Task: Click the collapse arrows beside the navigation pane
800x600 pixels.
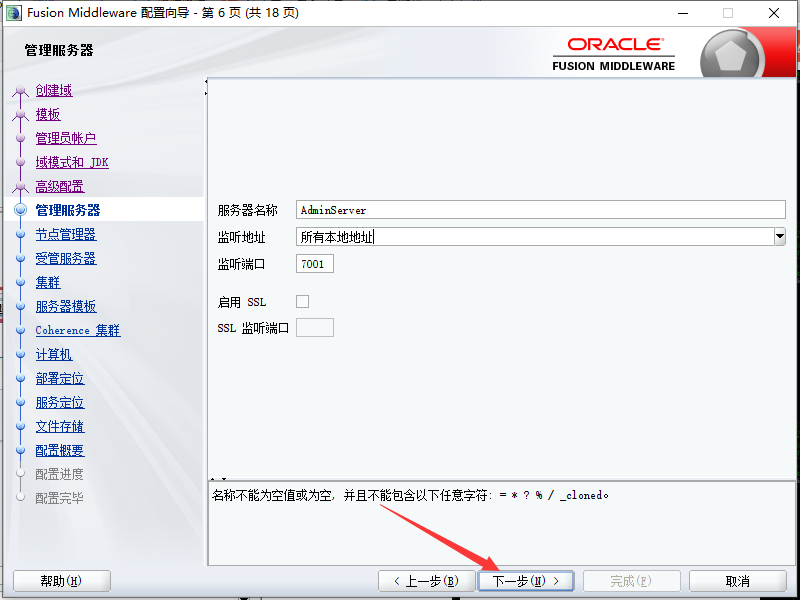Action: 206,87
